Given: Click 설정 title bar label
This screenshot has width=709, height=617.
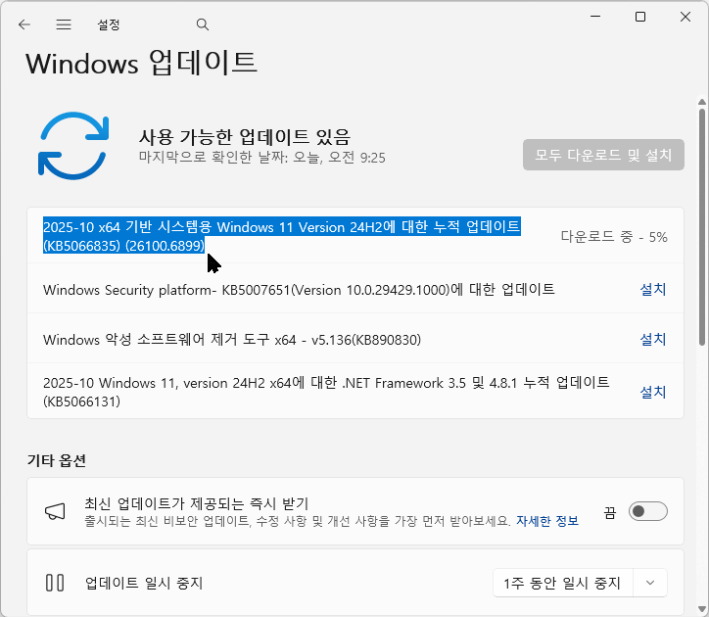Looking at the screenshot, I should click(x=109, y=24).
